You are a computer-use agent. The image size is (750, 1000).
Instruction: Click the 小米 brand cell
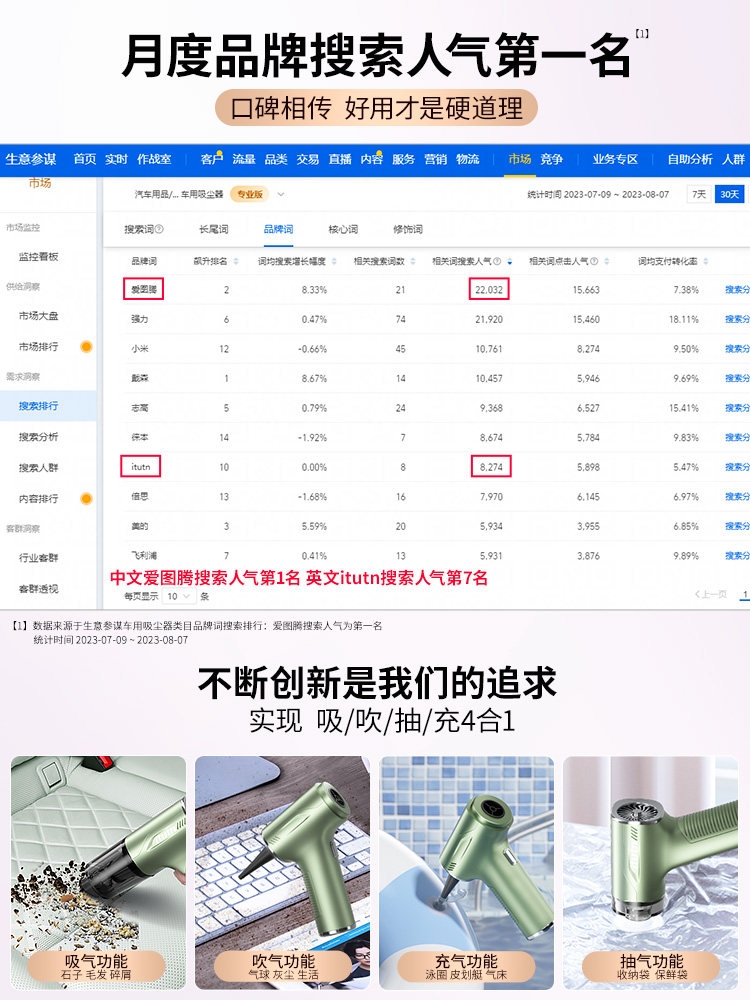tap(140, 349)
